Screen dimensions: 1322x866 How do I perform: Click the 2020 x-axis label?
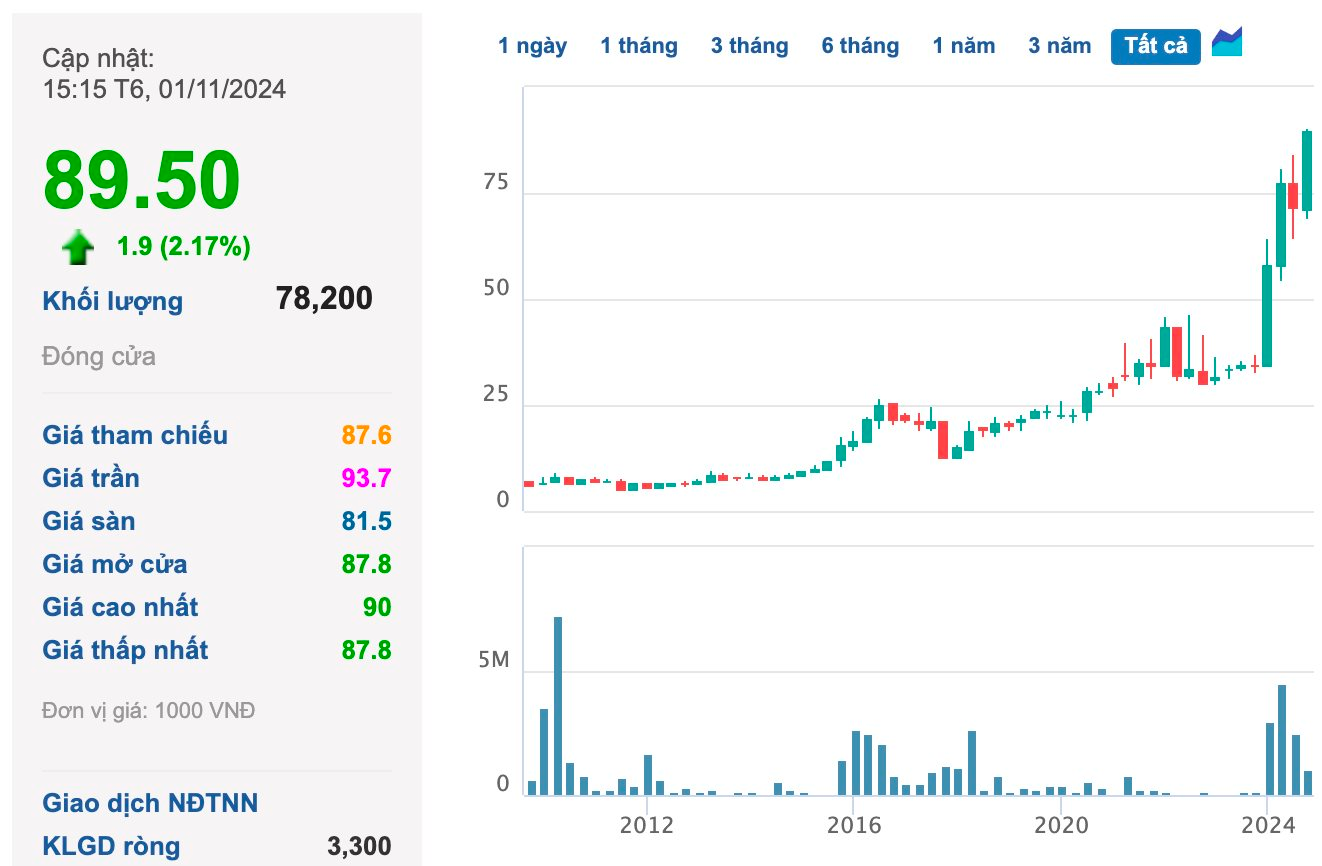coord(1060,826)
